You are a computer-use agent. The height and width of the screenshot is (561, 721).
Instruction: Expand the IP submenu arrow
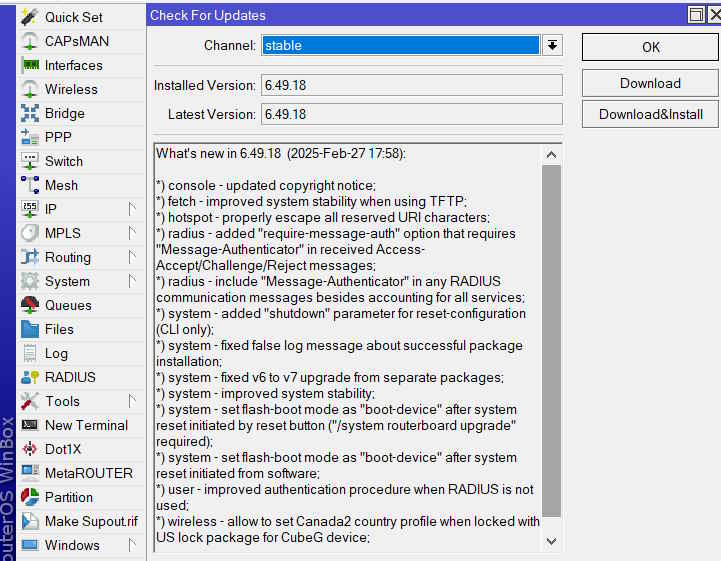coord(132,209)
